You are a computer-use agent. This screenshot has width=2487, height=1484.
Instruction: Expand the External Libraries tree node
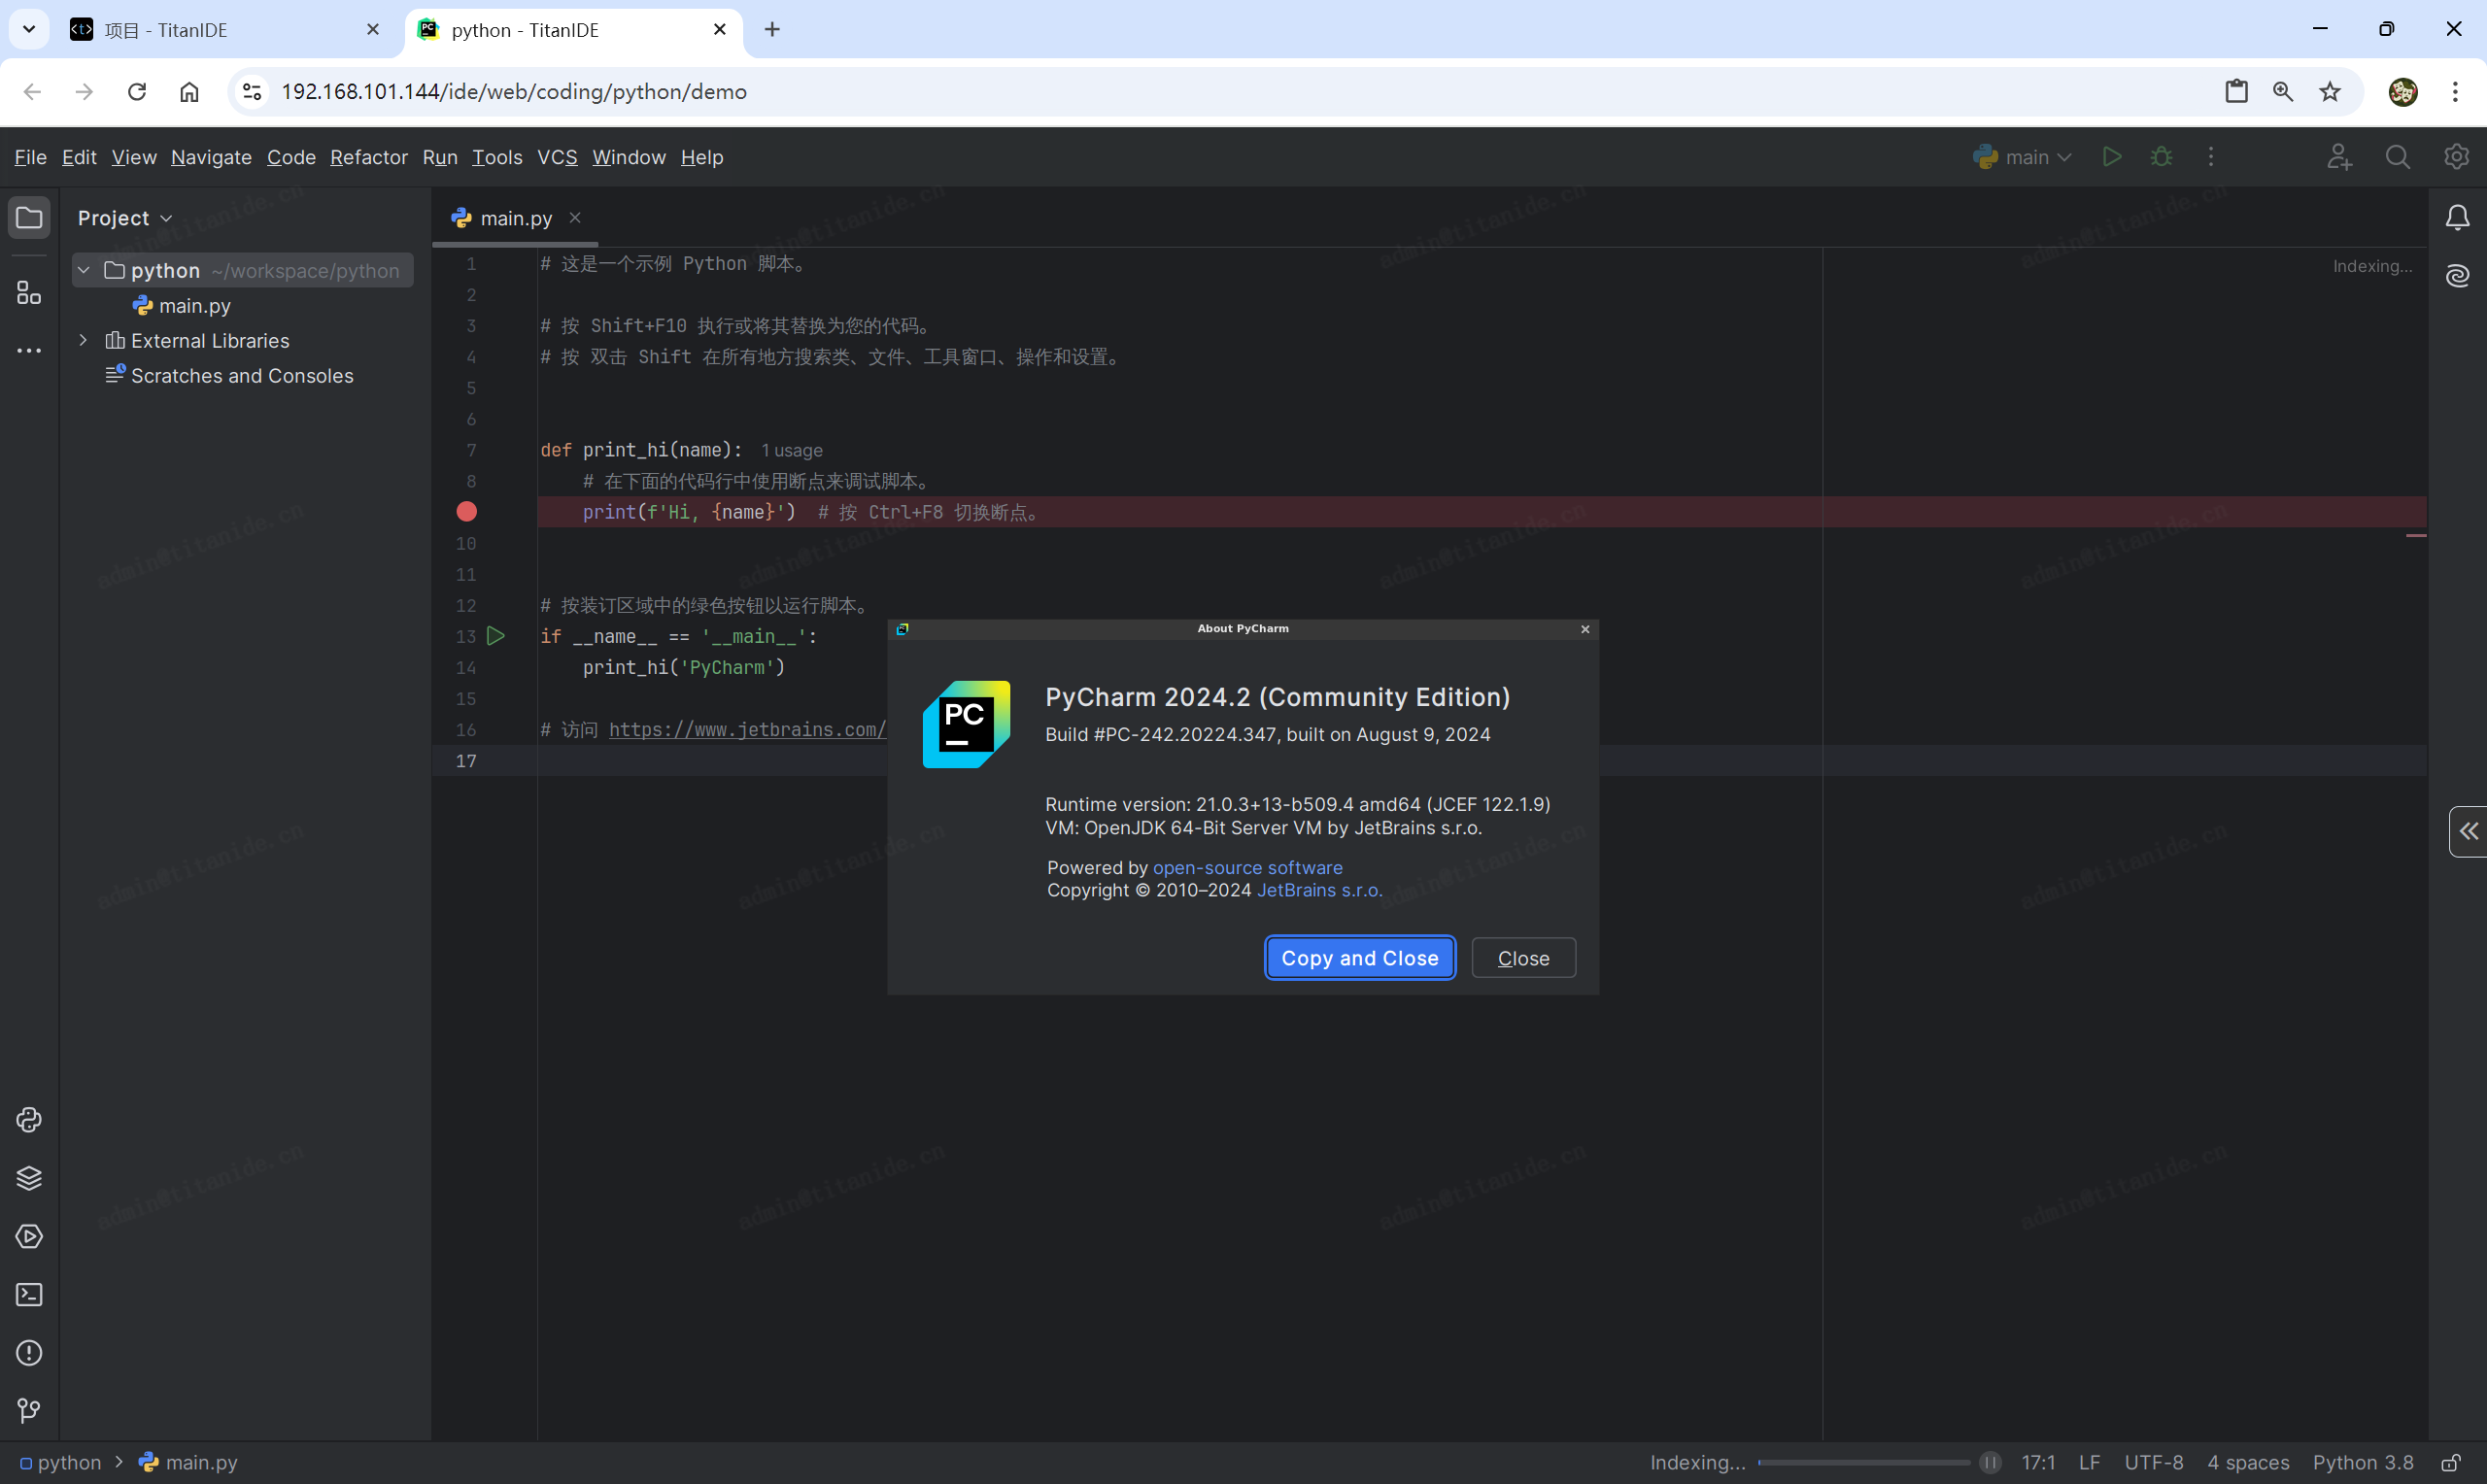(x=84, y=341)
